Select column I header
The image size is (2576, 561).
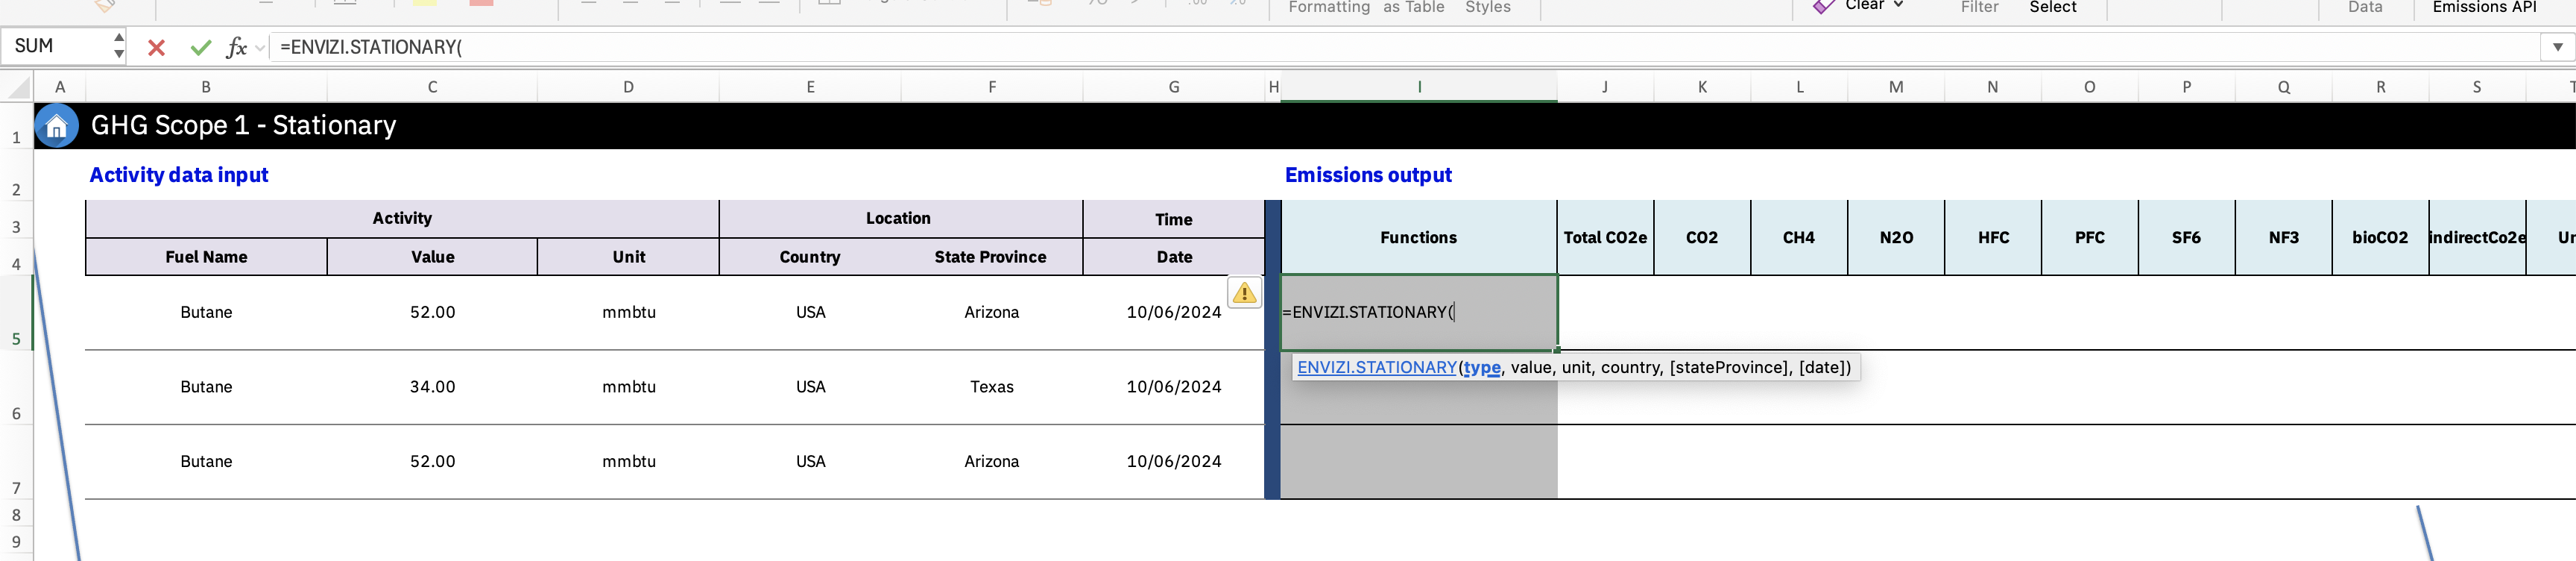pyautogui.click(x=1418, y=87)
